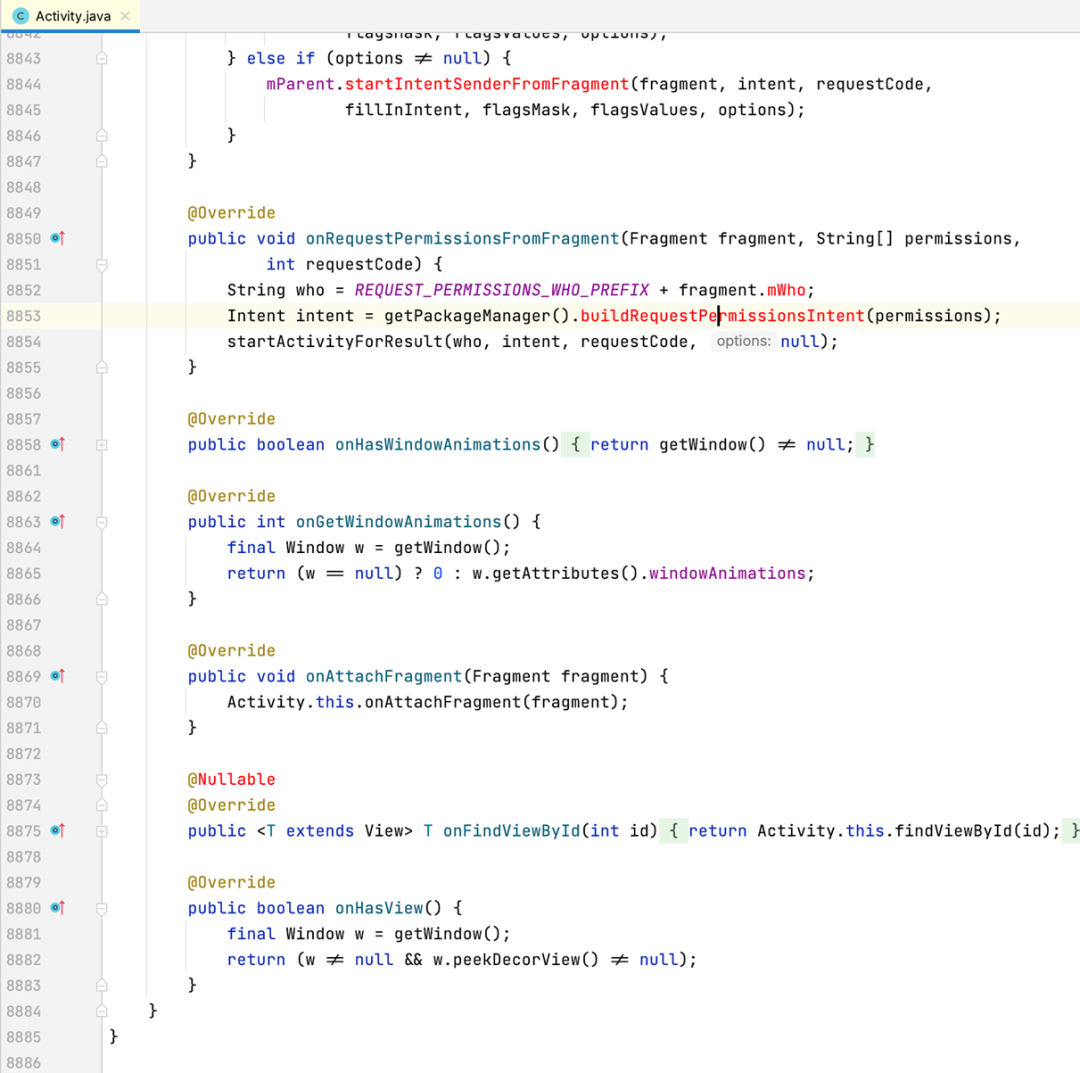The height and width of the screenshot is (1073, 1080).
Task: Click the override gutter icon on line 8863
Action: click(x=57, y=522)
